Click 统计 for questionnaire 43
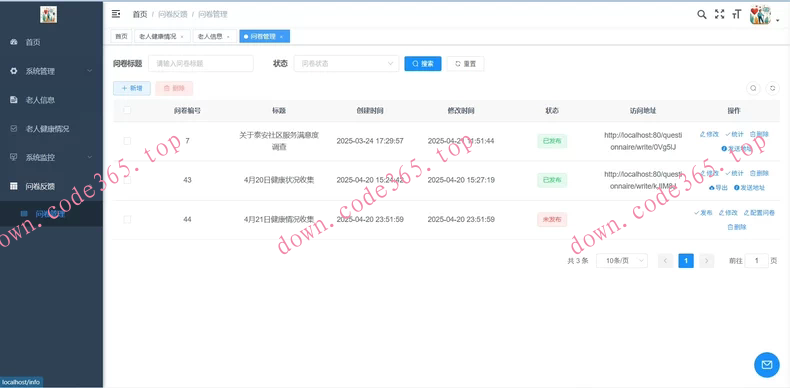790x388 pixels. 735,173
